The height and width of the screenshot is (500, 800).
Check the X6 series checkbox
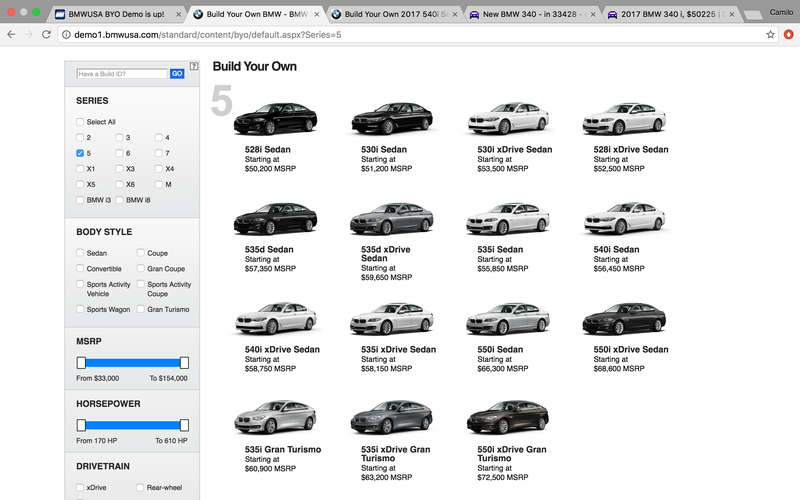pos(119,184)
